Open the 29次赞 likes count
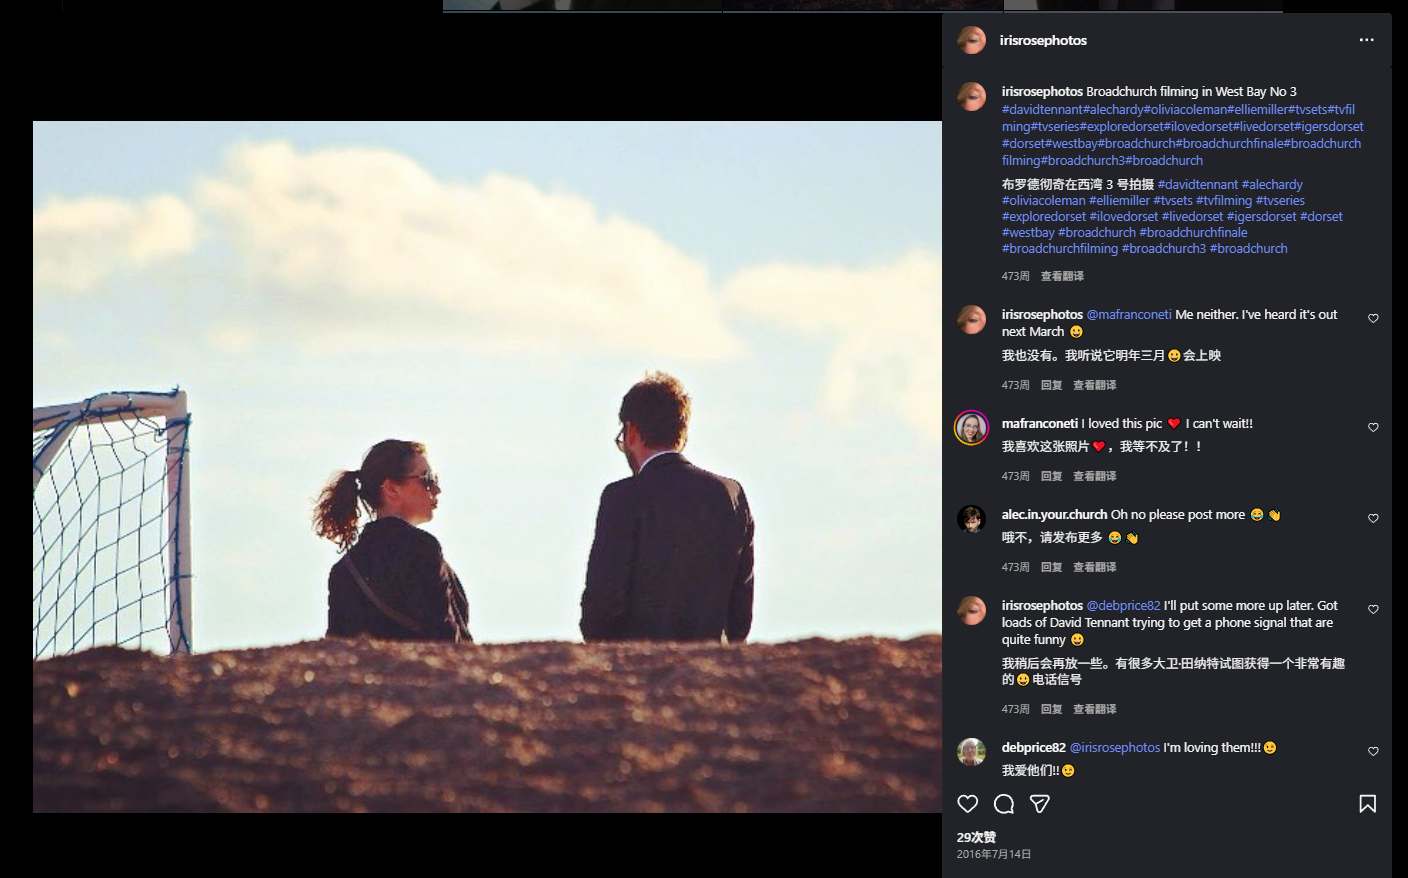 (976, 837)
